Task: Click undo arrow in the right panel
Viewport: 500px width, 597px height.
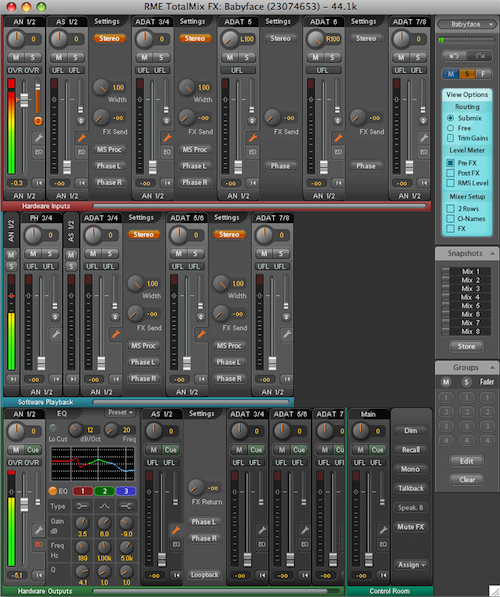Action: point(454,56)
